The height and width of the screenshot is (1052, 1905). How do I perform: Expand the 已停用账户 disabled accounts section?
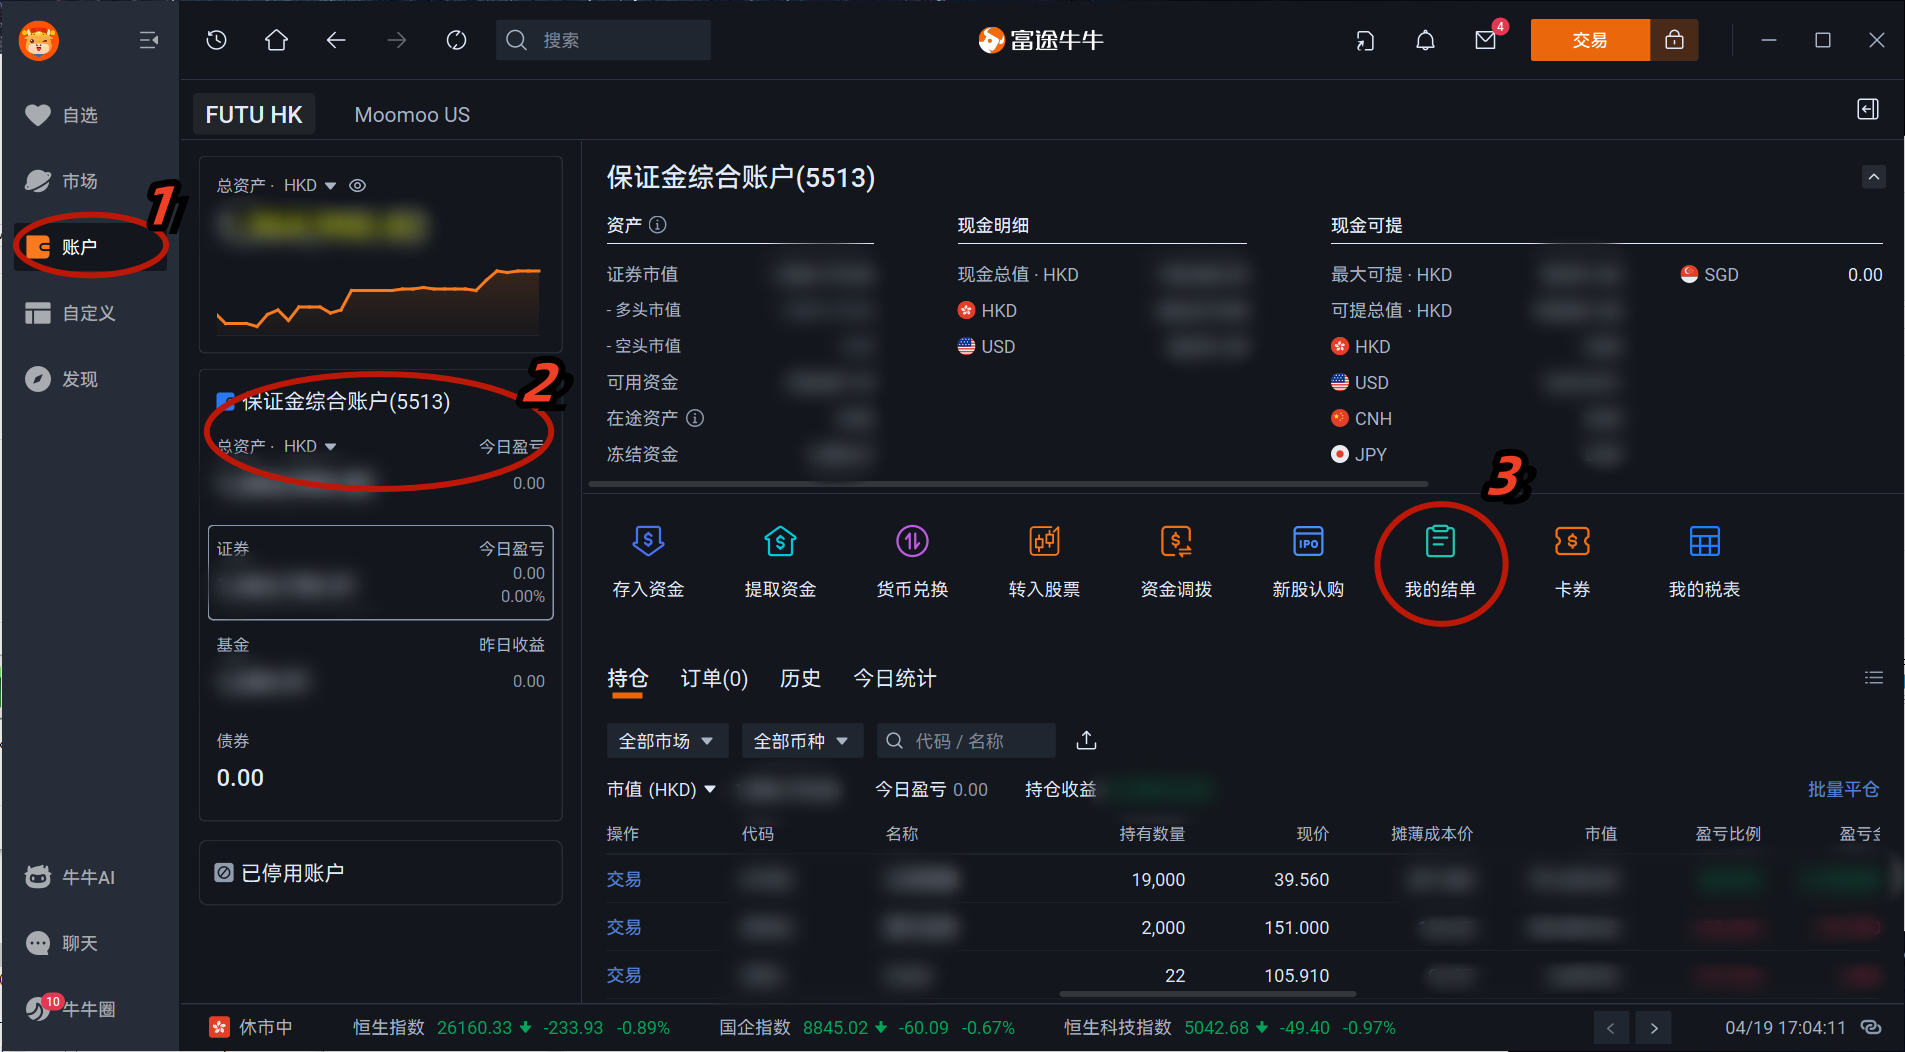pyautogui.click(x=380, y=873)
